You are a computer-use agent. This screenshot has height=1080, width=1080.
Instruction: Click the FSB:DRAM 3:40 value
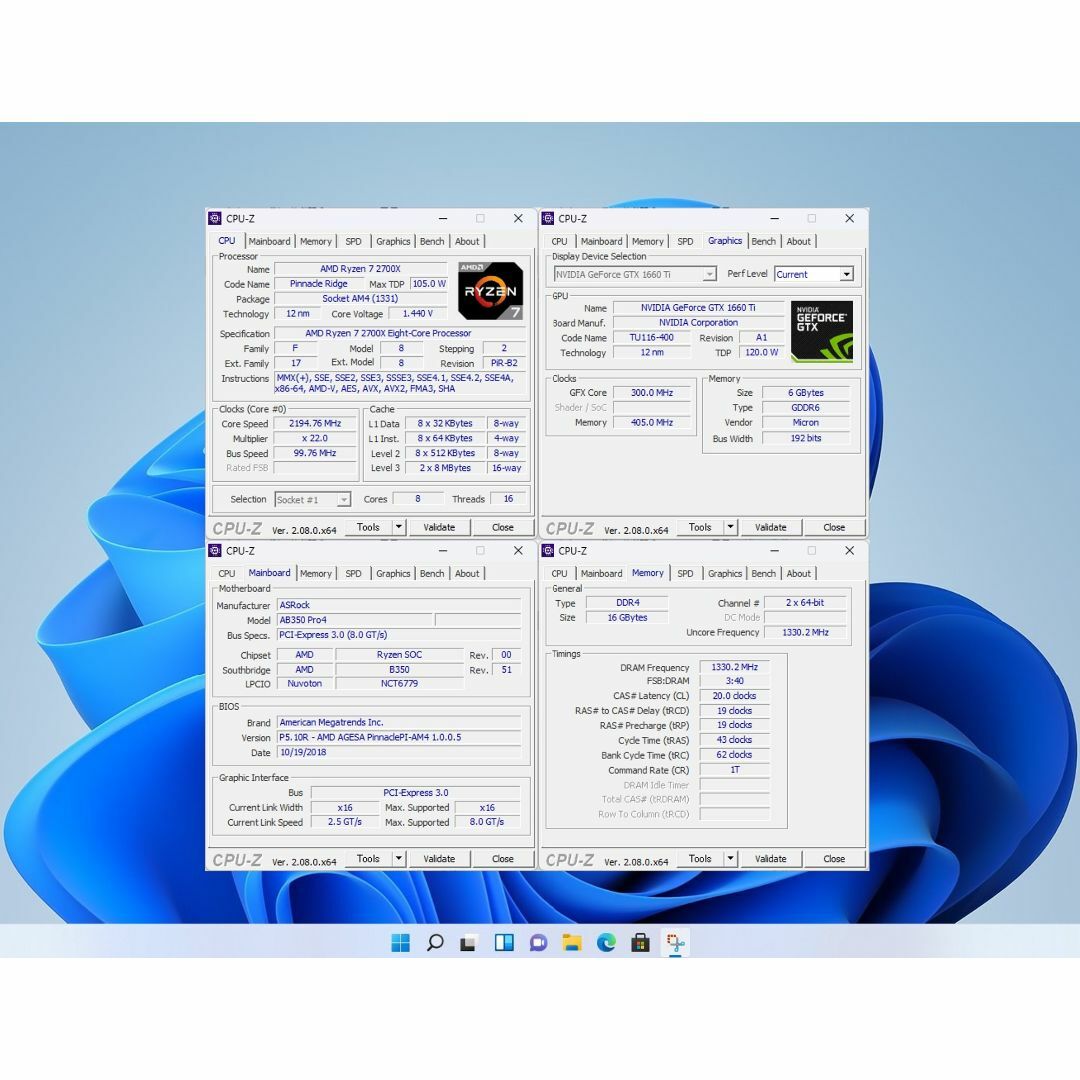point(734,681)
